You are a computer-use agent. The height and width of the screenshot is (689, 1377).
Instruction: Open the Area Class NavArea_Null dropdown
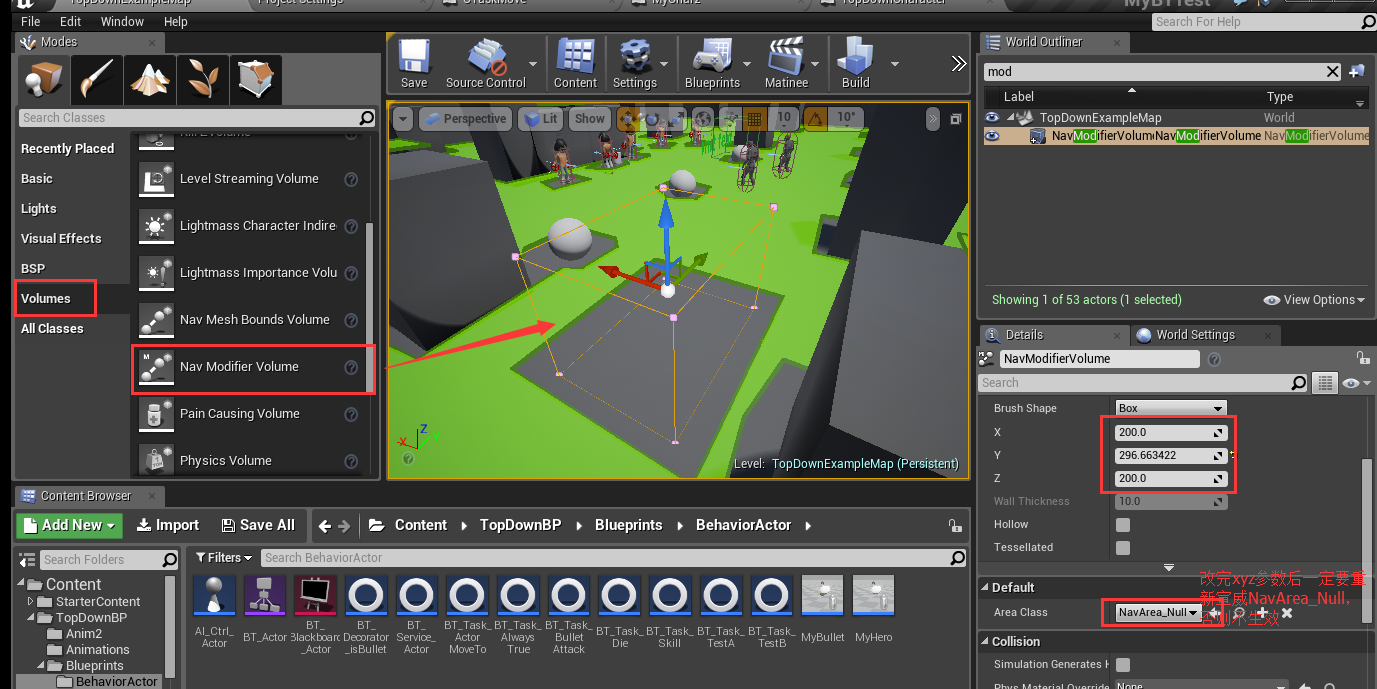(1158, 612)
